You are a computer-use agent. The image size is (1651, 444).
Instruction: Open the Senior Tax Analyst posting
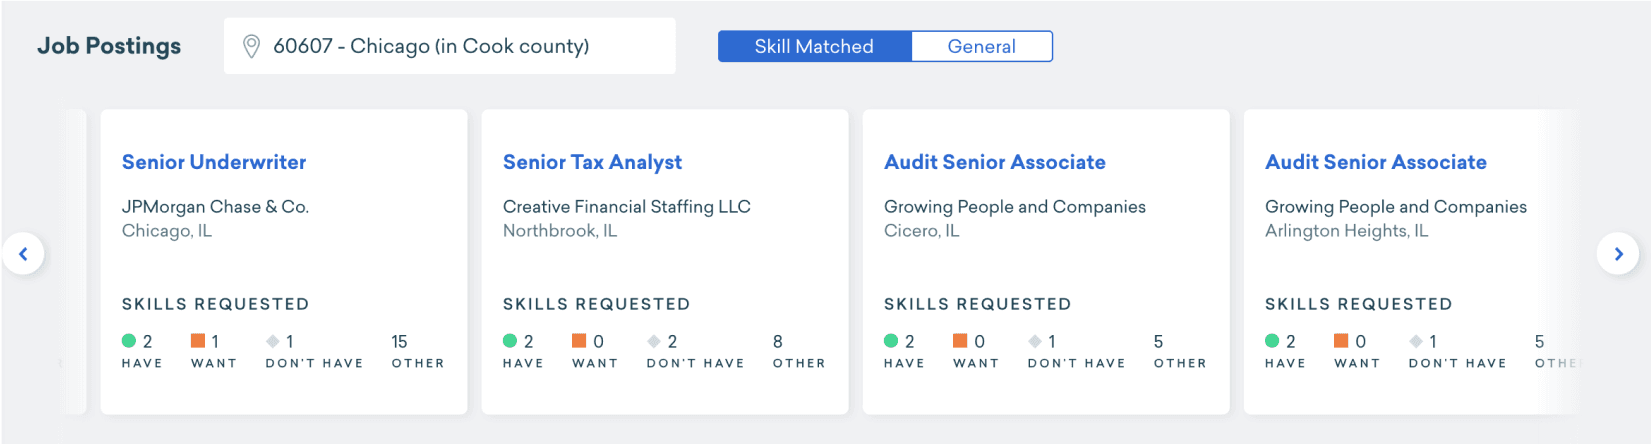coord(592,162)
